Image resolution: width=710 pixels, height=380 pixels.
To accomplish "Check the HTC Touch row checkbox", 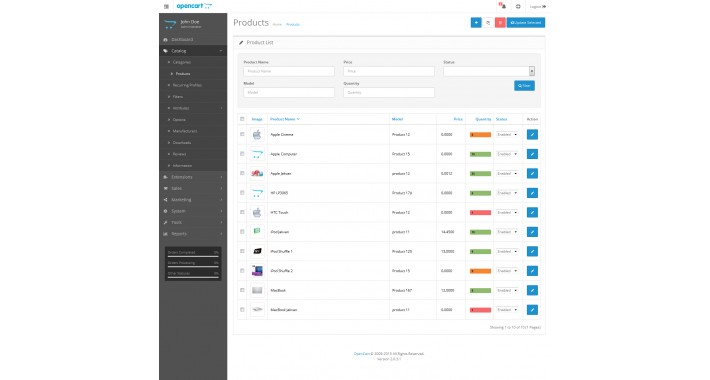I will click(242, 212).
